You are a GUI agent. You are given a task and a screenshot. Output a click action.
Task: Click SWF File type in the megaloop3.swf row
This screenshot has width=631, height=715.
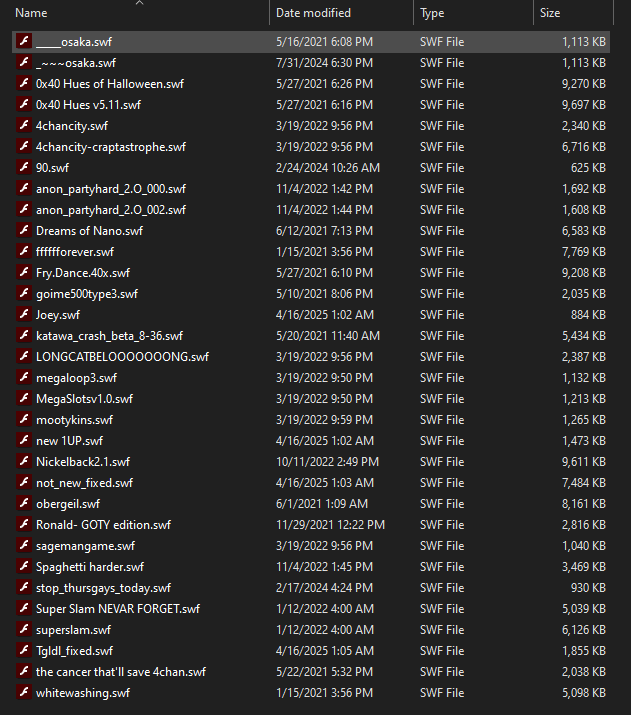click(x=442, y=377)
